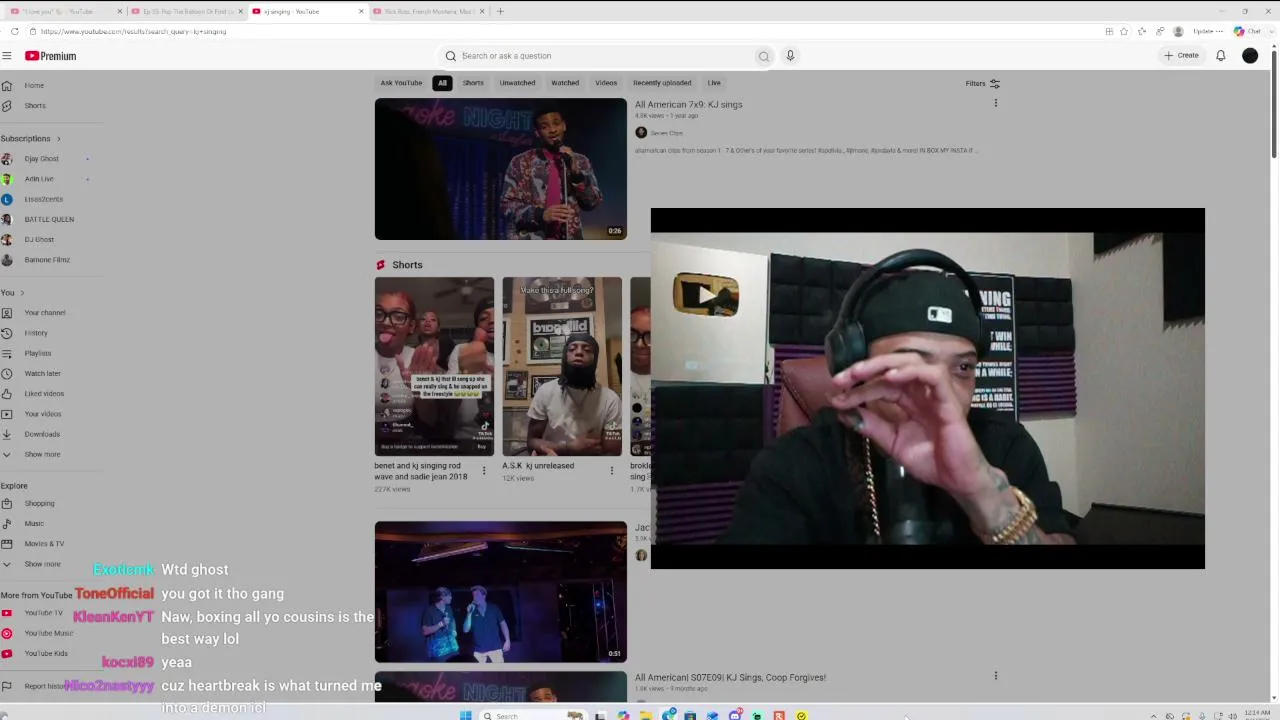Image resolution: width=1280 pixels, height=720 pixels.
Task: Open the search Filters menu
Action: (983, 84)
